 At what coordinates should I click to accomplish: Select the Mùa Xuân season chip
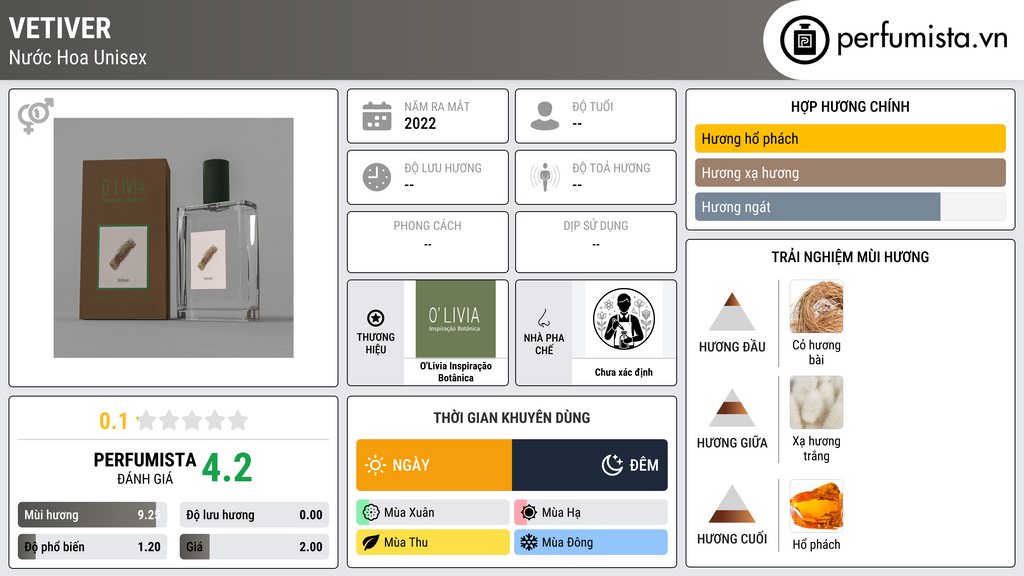[x=433, y=513]
